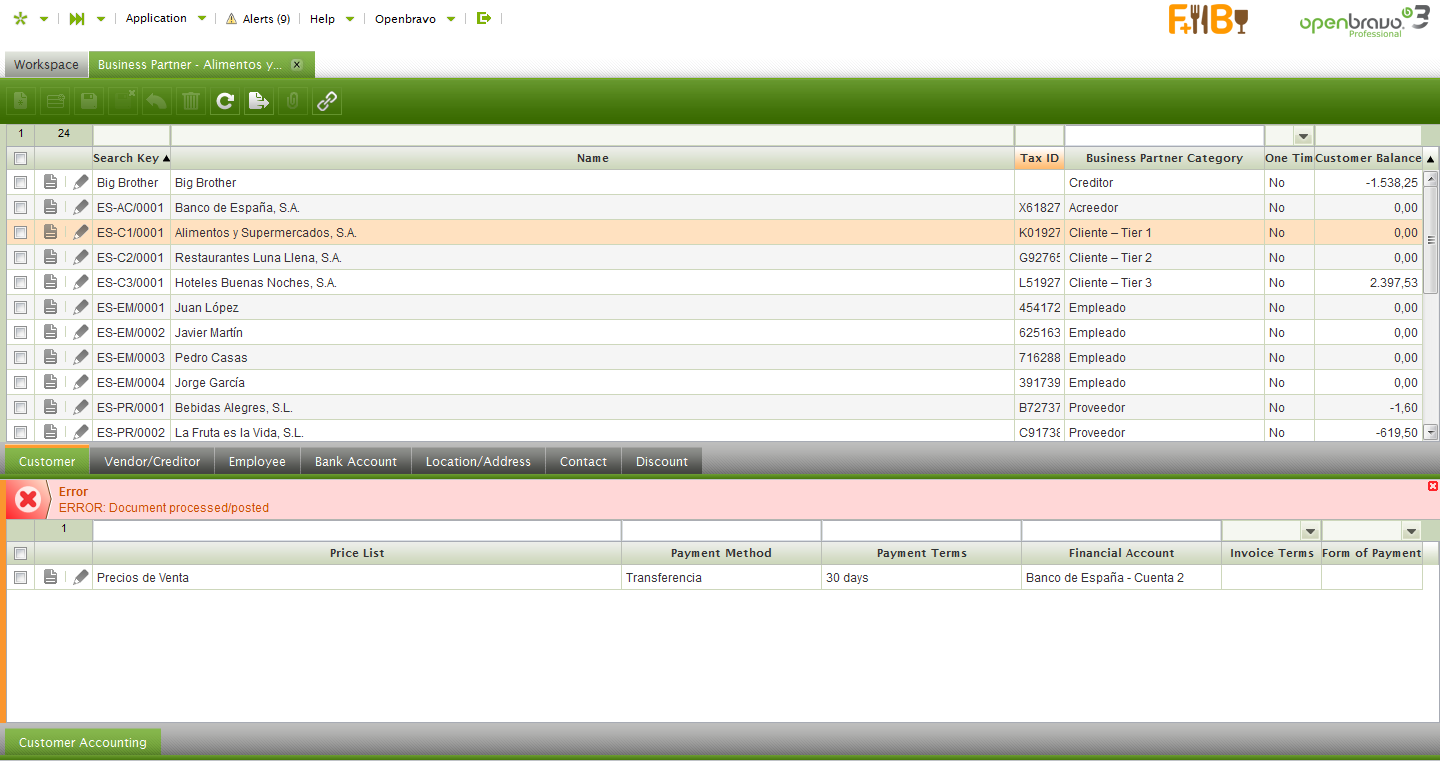Select the Precios de Venta row checkbox
Image resolution: width=1440 pixels, height=761 pixels.
click(x=20, y=578)
